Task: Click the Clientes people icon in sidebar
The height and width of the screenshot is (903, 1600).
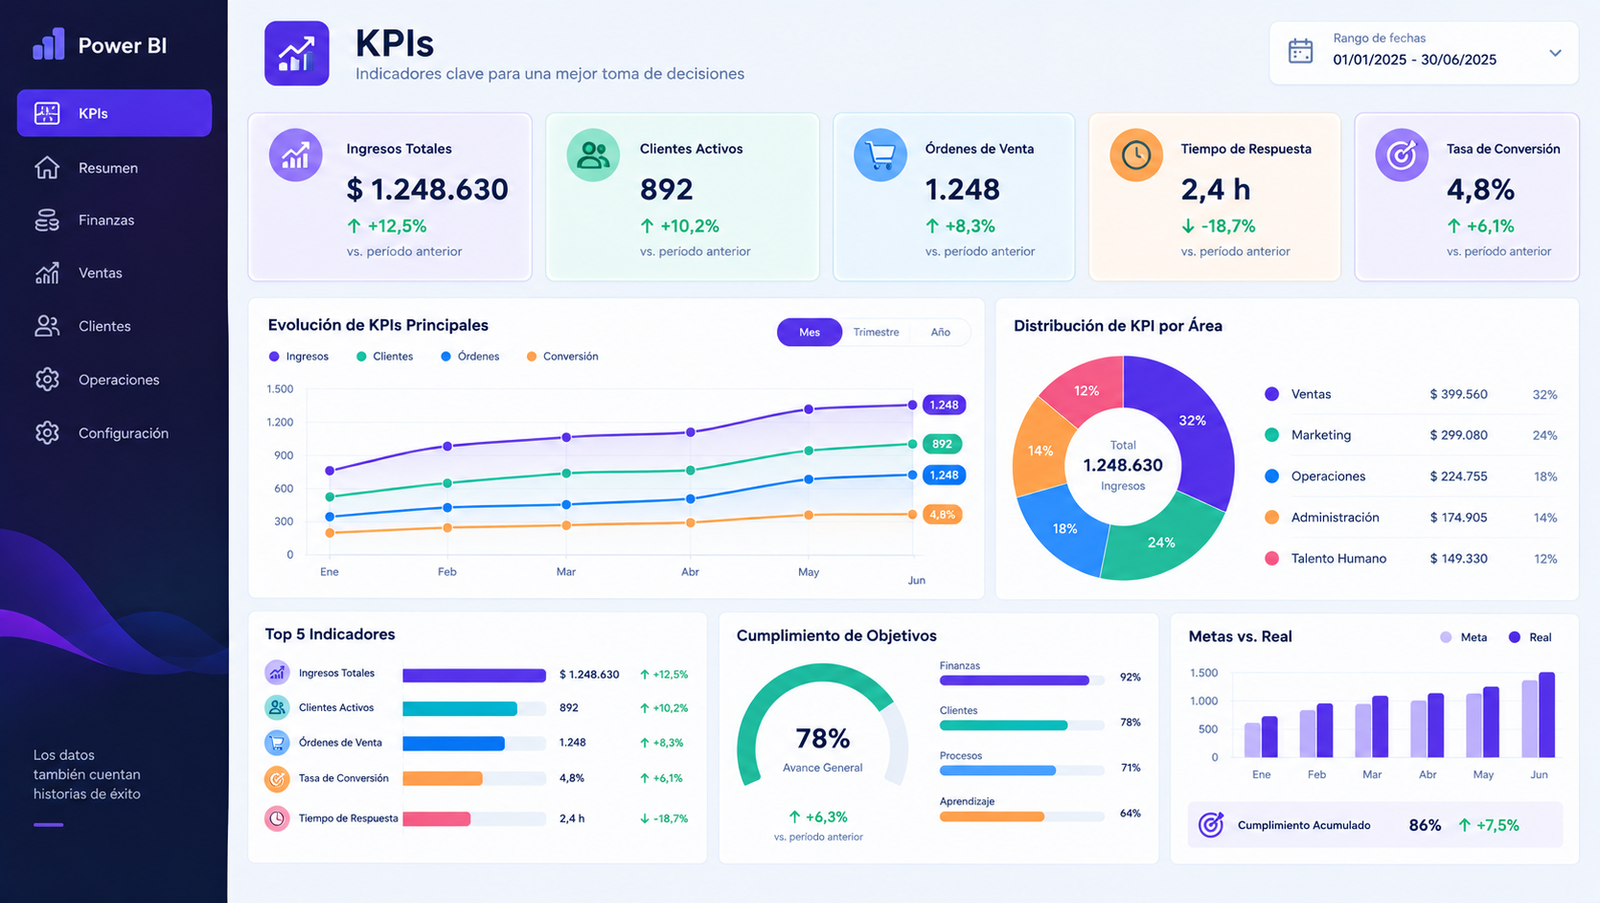Action: (47, 326)
